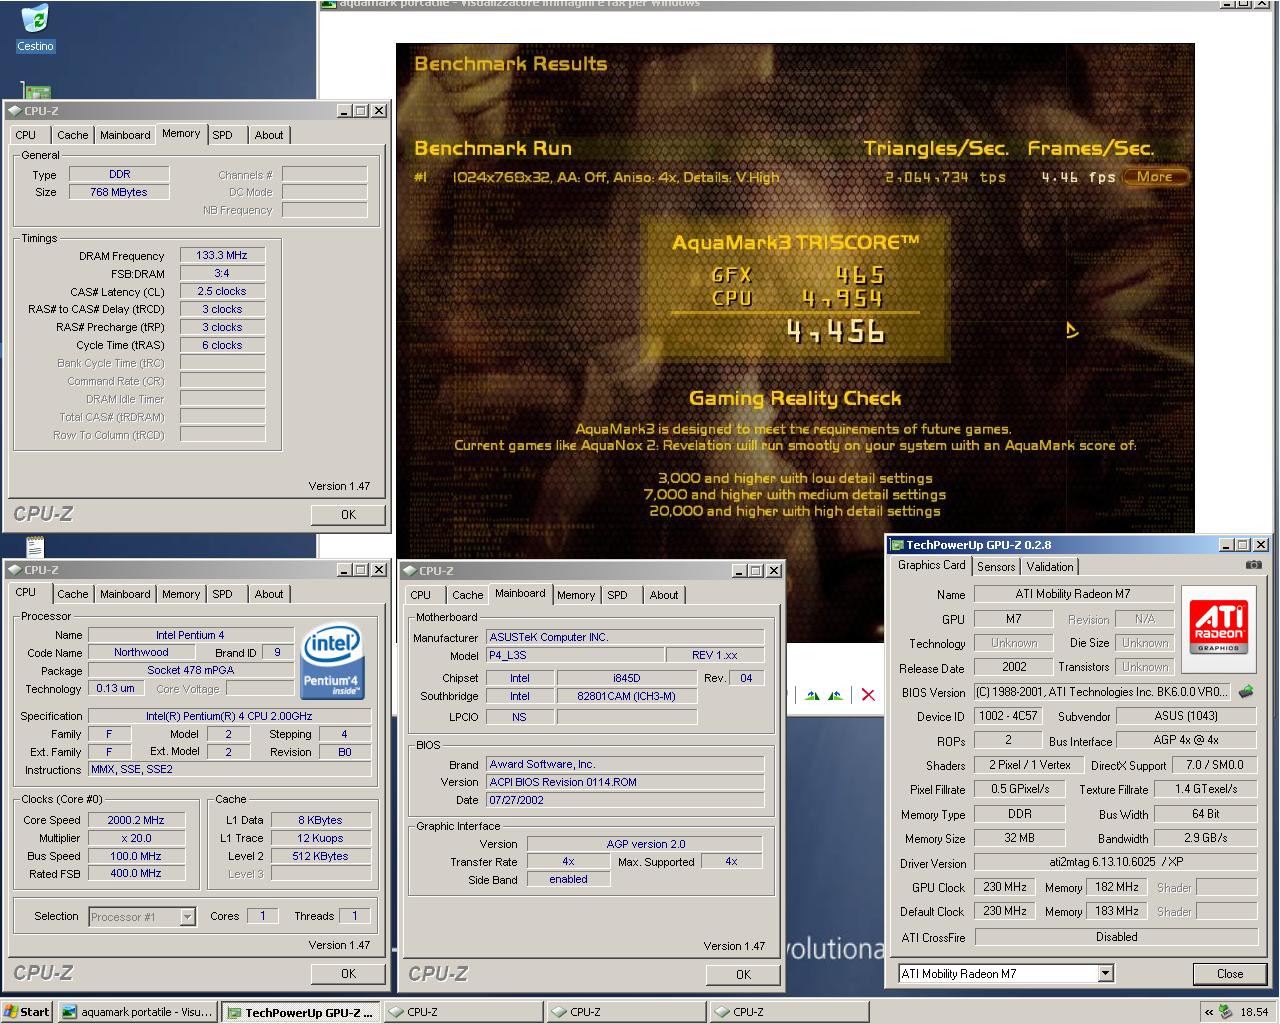Click OK in the CPU-Z Memory window
Viewport: 1280px width, 1024px height.
click(348, 515)
